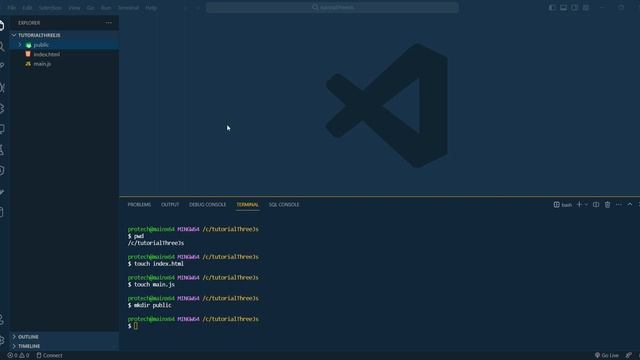
Task: Click the Connect status bar item
Action: 49,356
